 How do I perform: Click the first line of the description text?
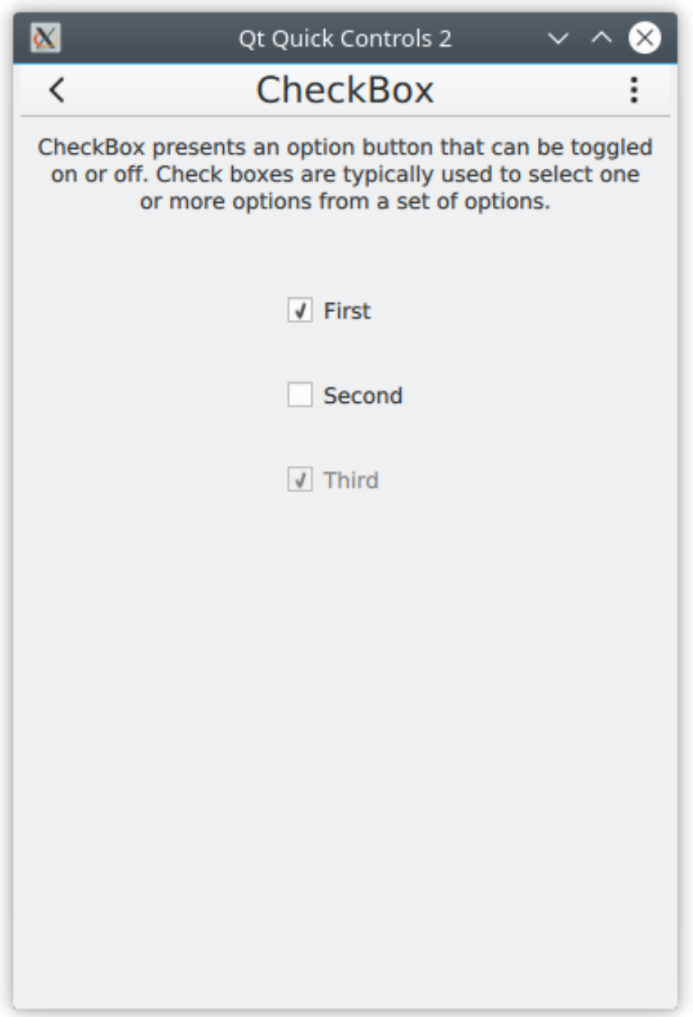345,148
